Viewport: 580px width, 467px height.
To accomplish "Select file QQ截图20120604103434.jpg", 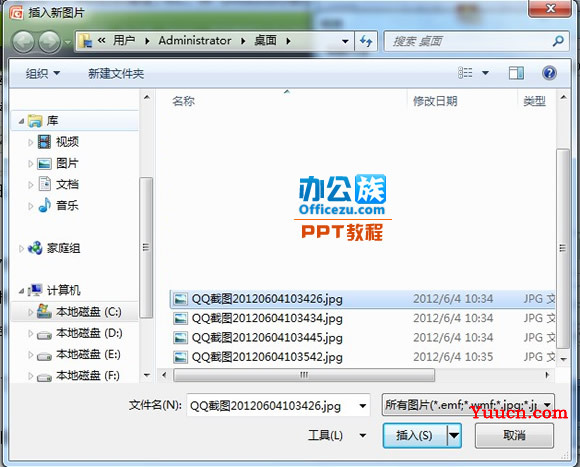I will click(x=267, y=318).
